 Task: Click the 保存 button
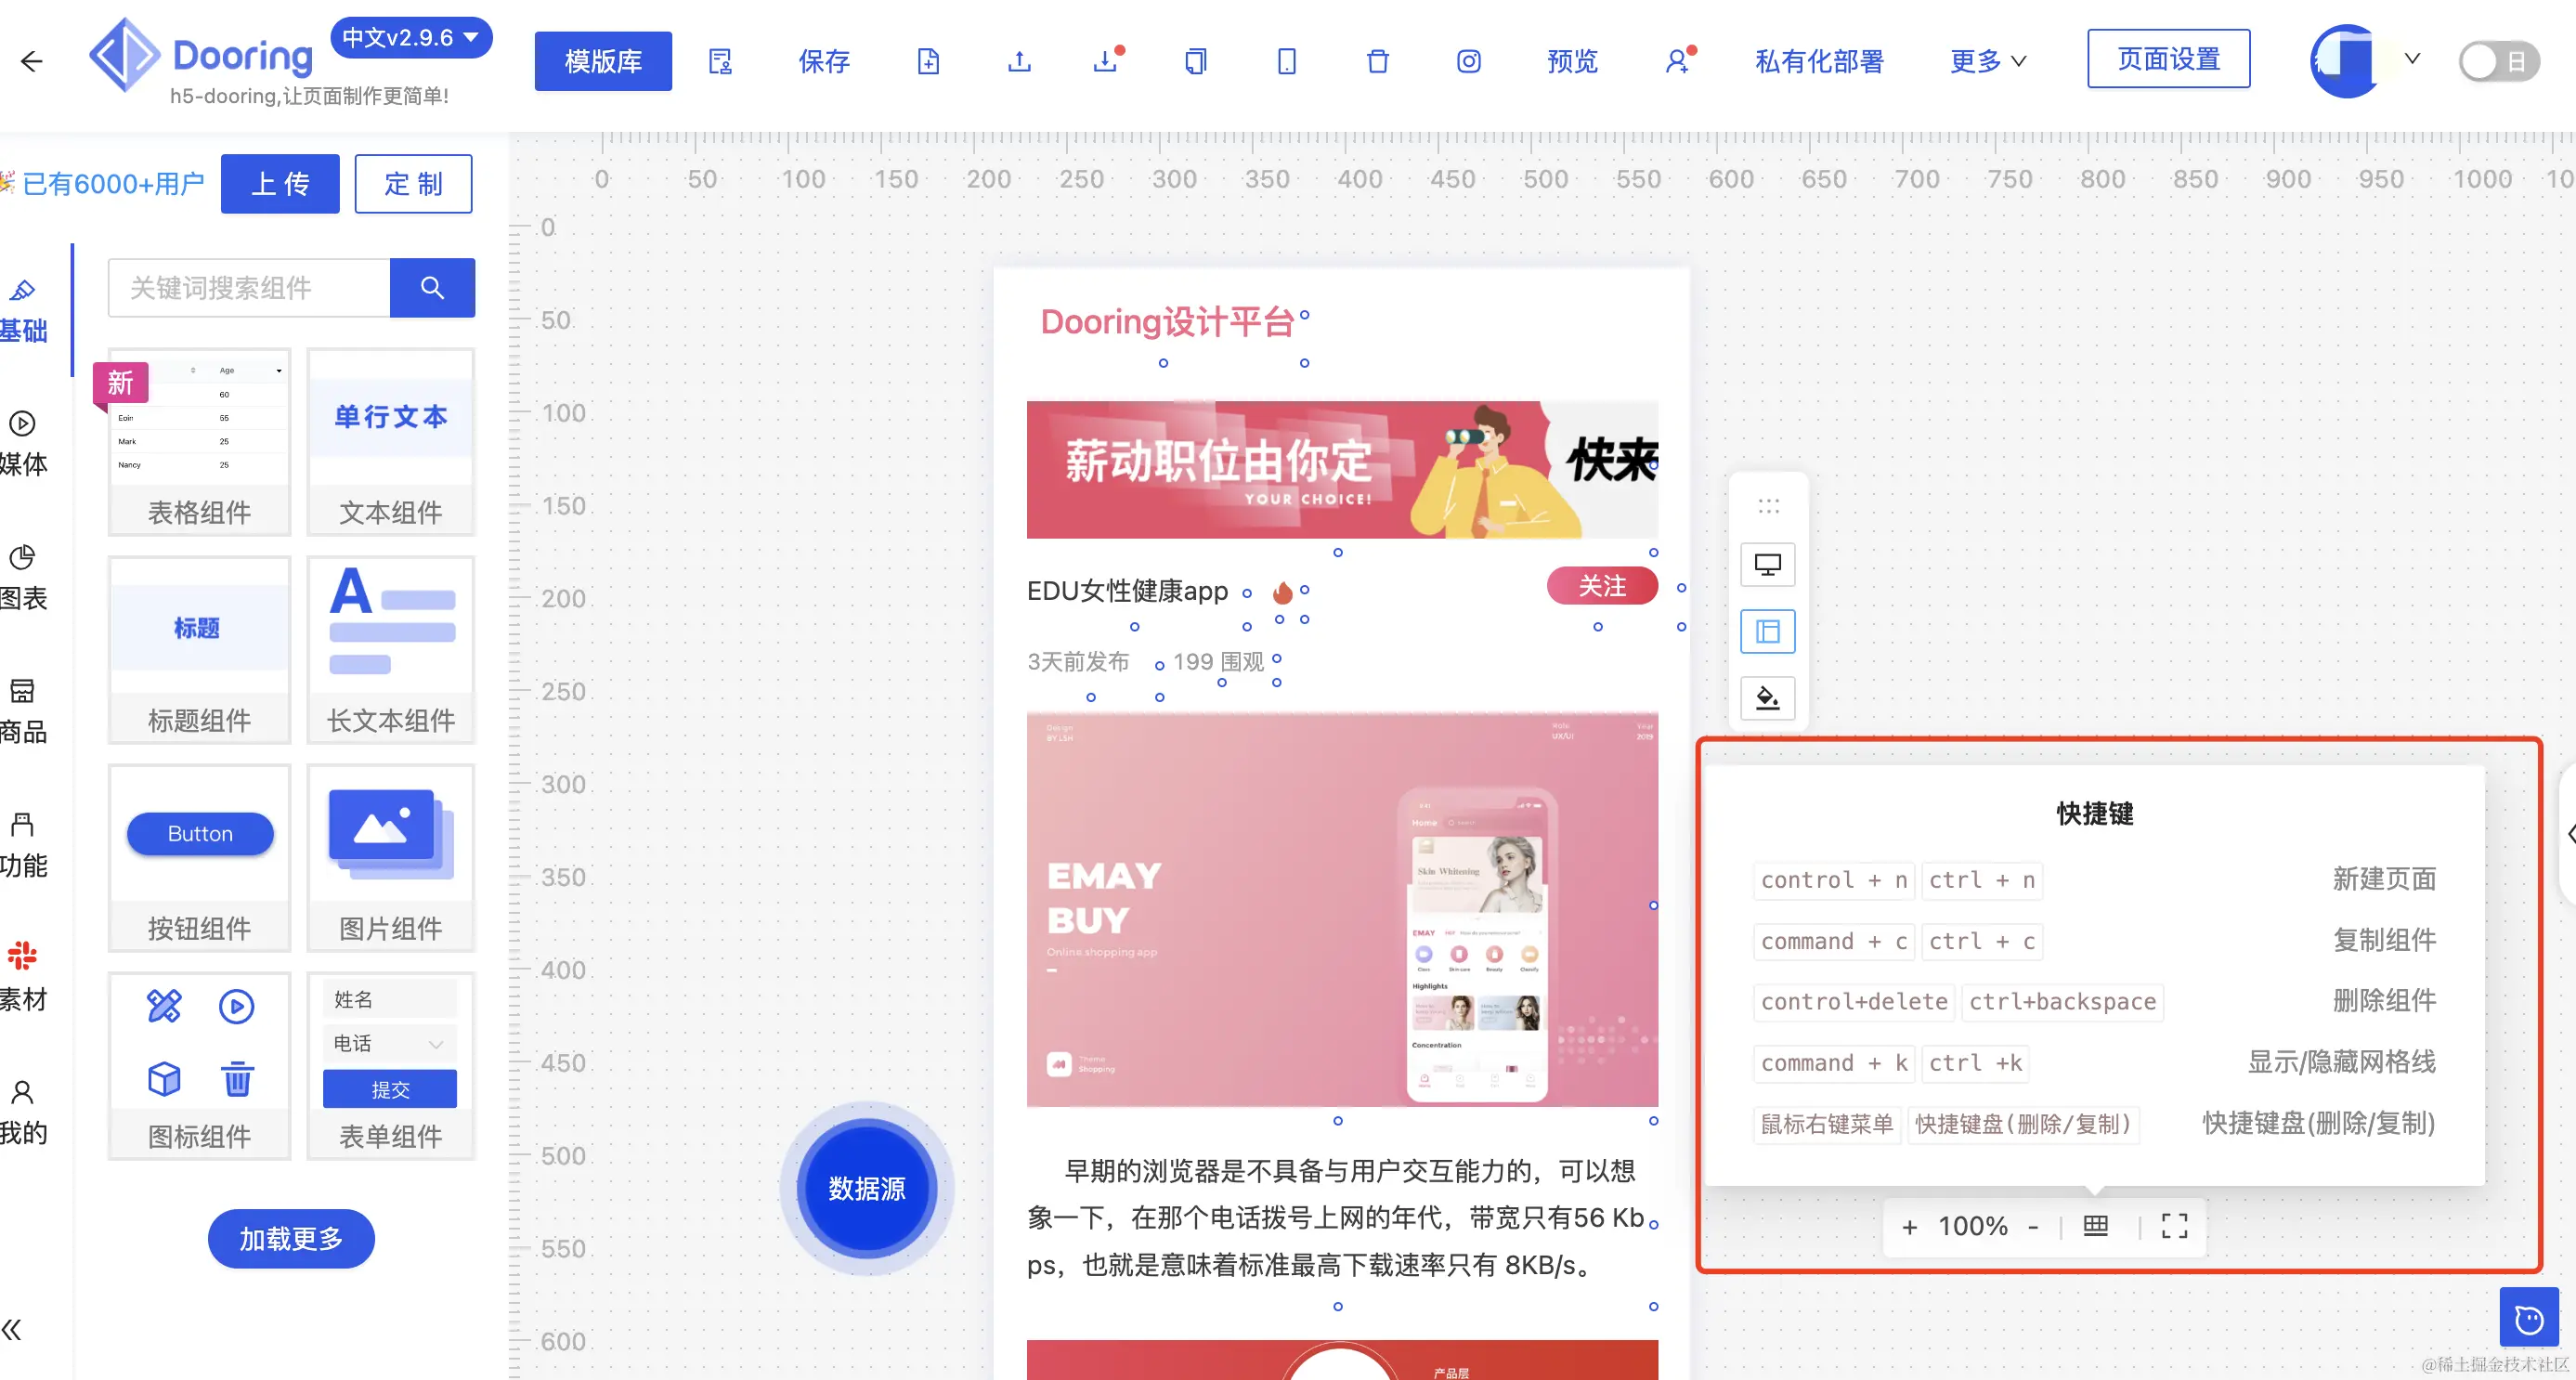click(x=824, y=61)
